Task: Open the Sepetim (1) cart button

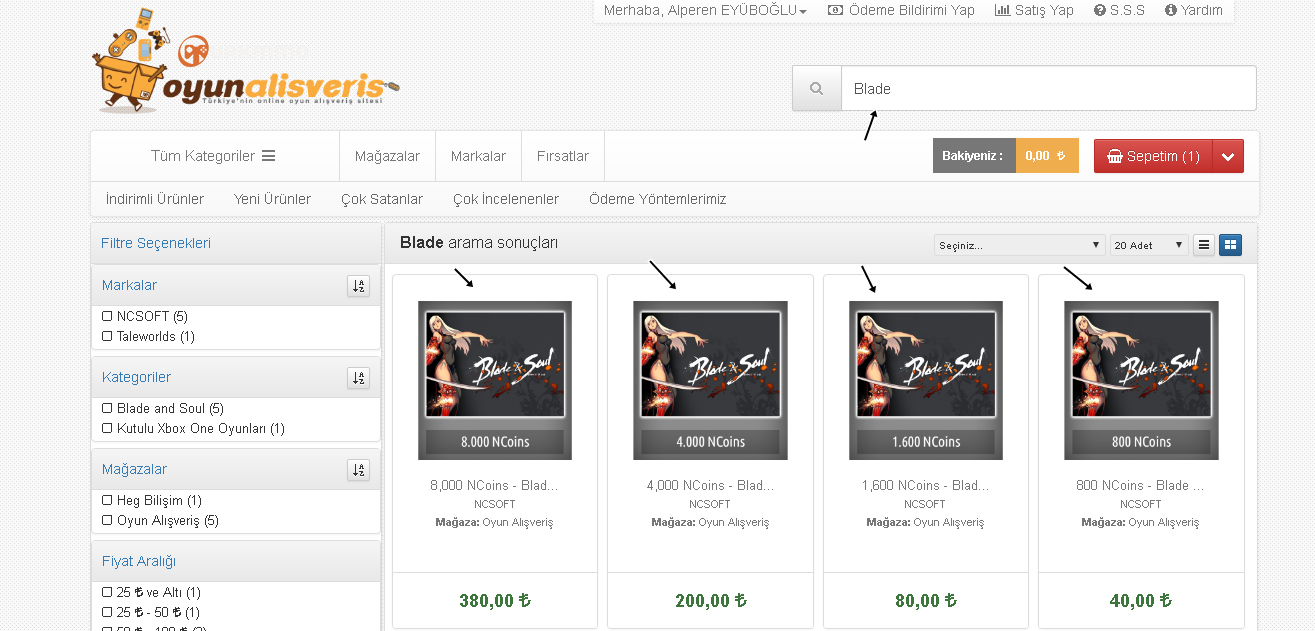Action: (1153, 156)
